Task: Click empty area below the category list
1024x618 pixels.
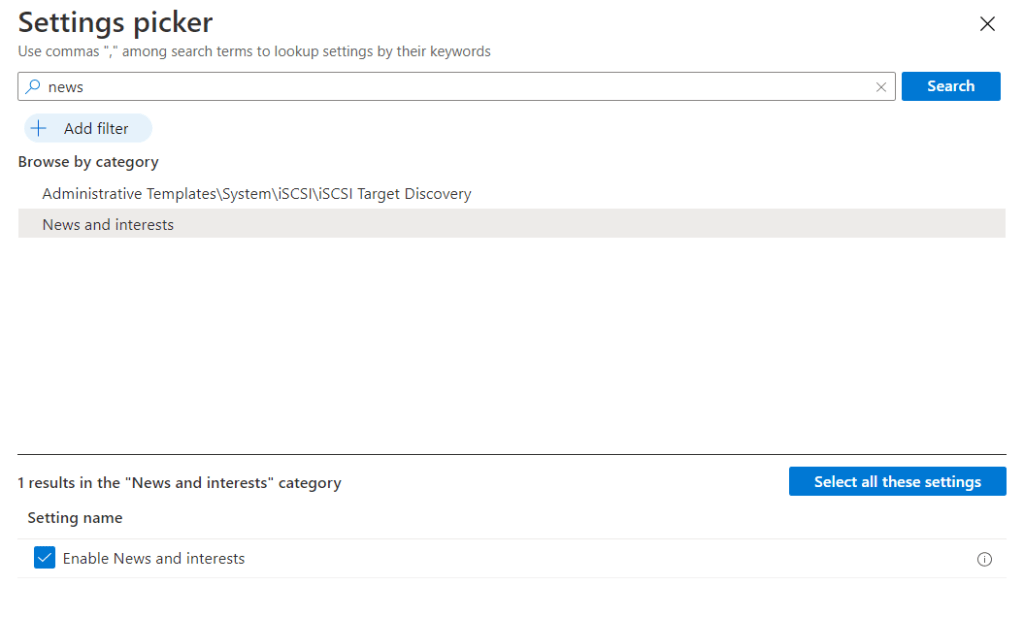Action: pyautogui.click(x=511, y=340)
